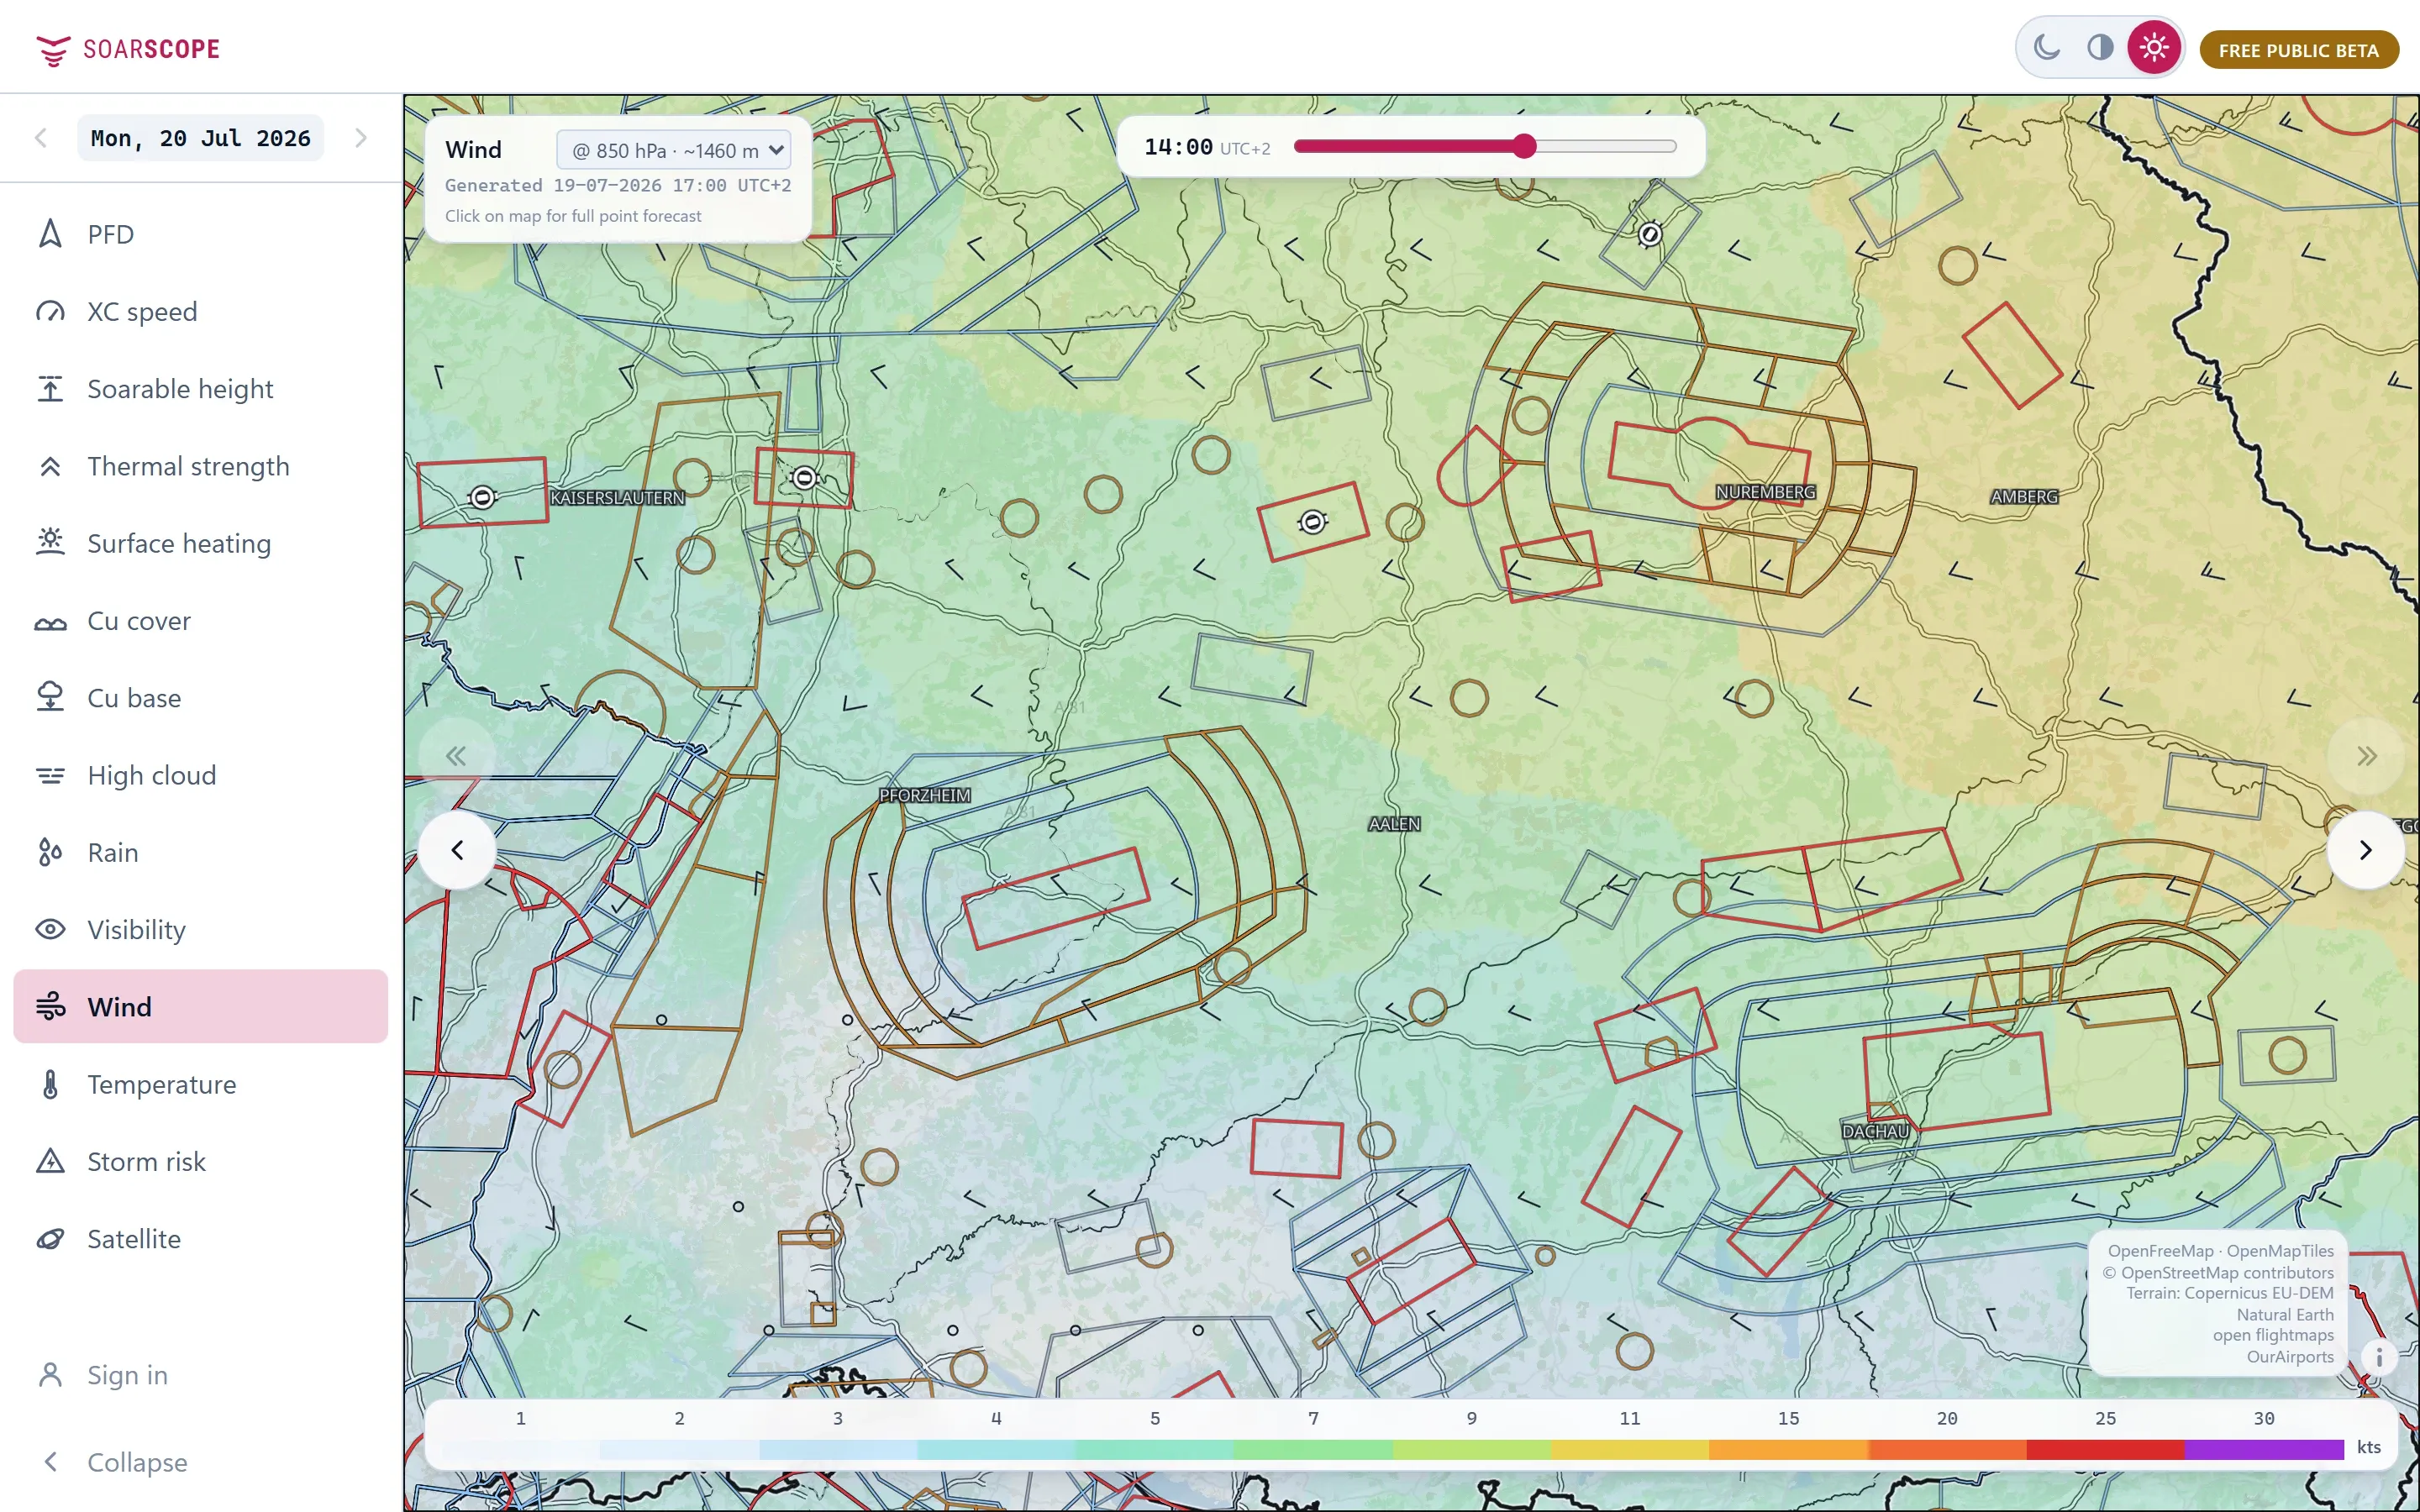Choose the Rain droplets icon
Image resolution: width=2420 pixels, height=1512 pixels.
pos(50,853)
